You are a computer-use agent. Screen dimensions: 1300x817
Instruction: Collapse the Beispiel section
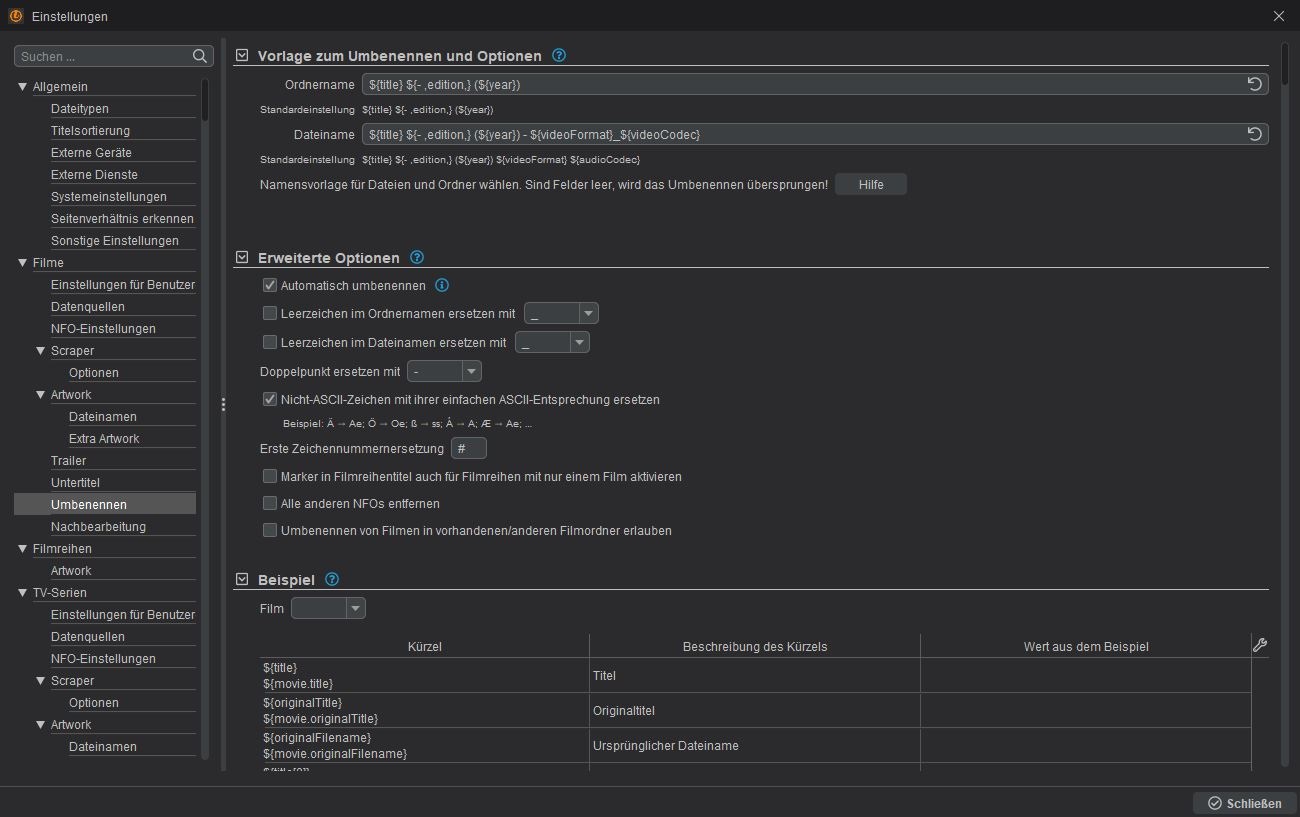[241, 579]
